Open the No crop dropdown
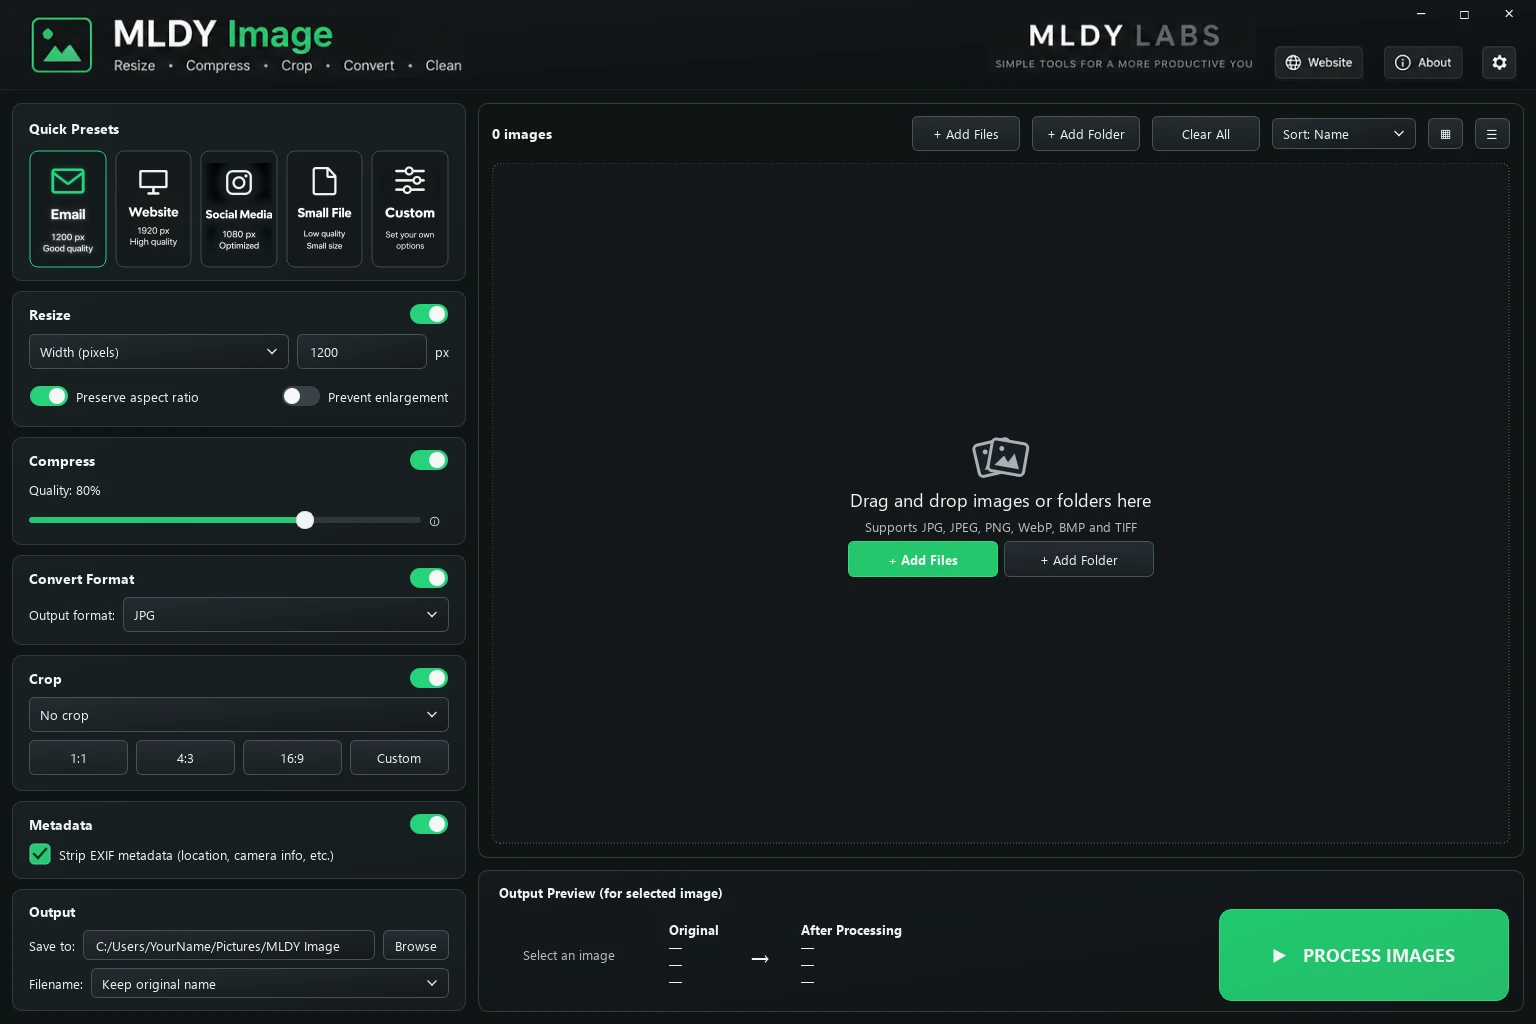The height and width of the screenshot is (1024, 1536). tap(239, 715)
